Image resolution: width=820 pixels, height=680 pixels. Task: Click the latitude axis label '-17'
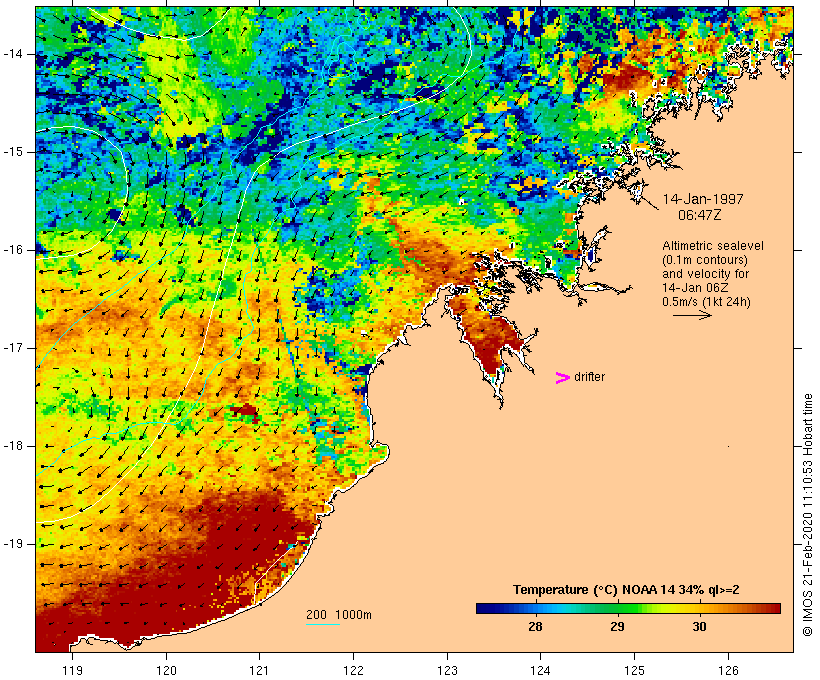tap(13, 348)
